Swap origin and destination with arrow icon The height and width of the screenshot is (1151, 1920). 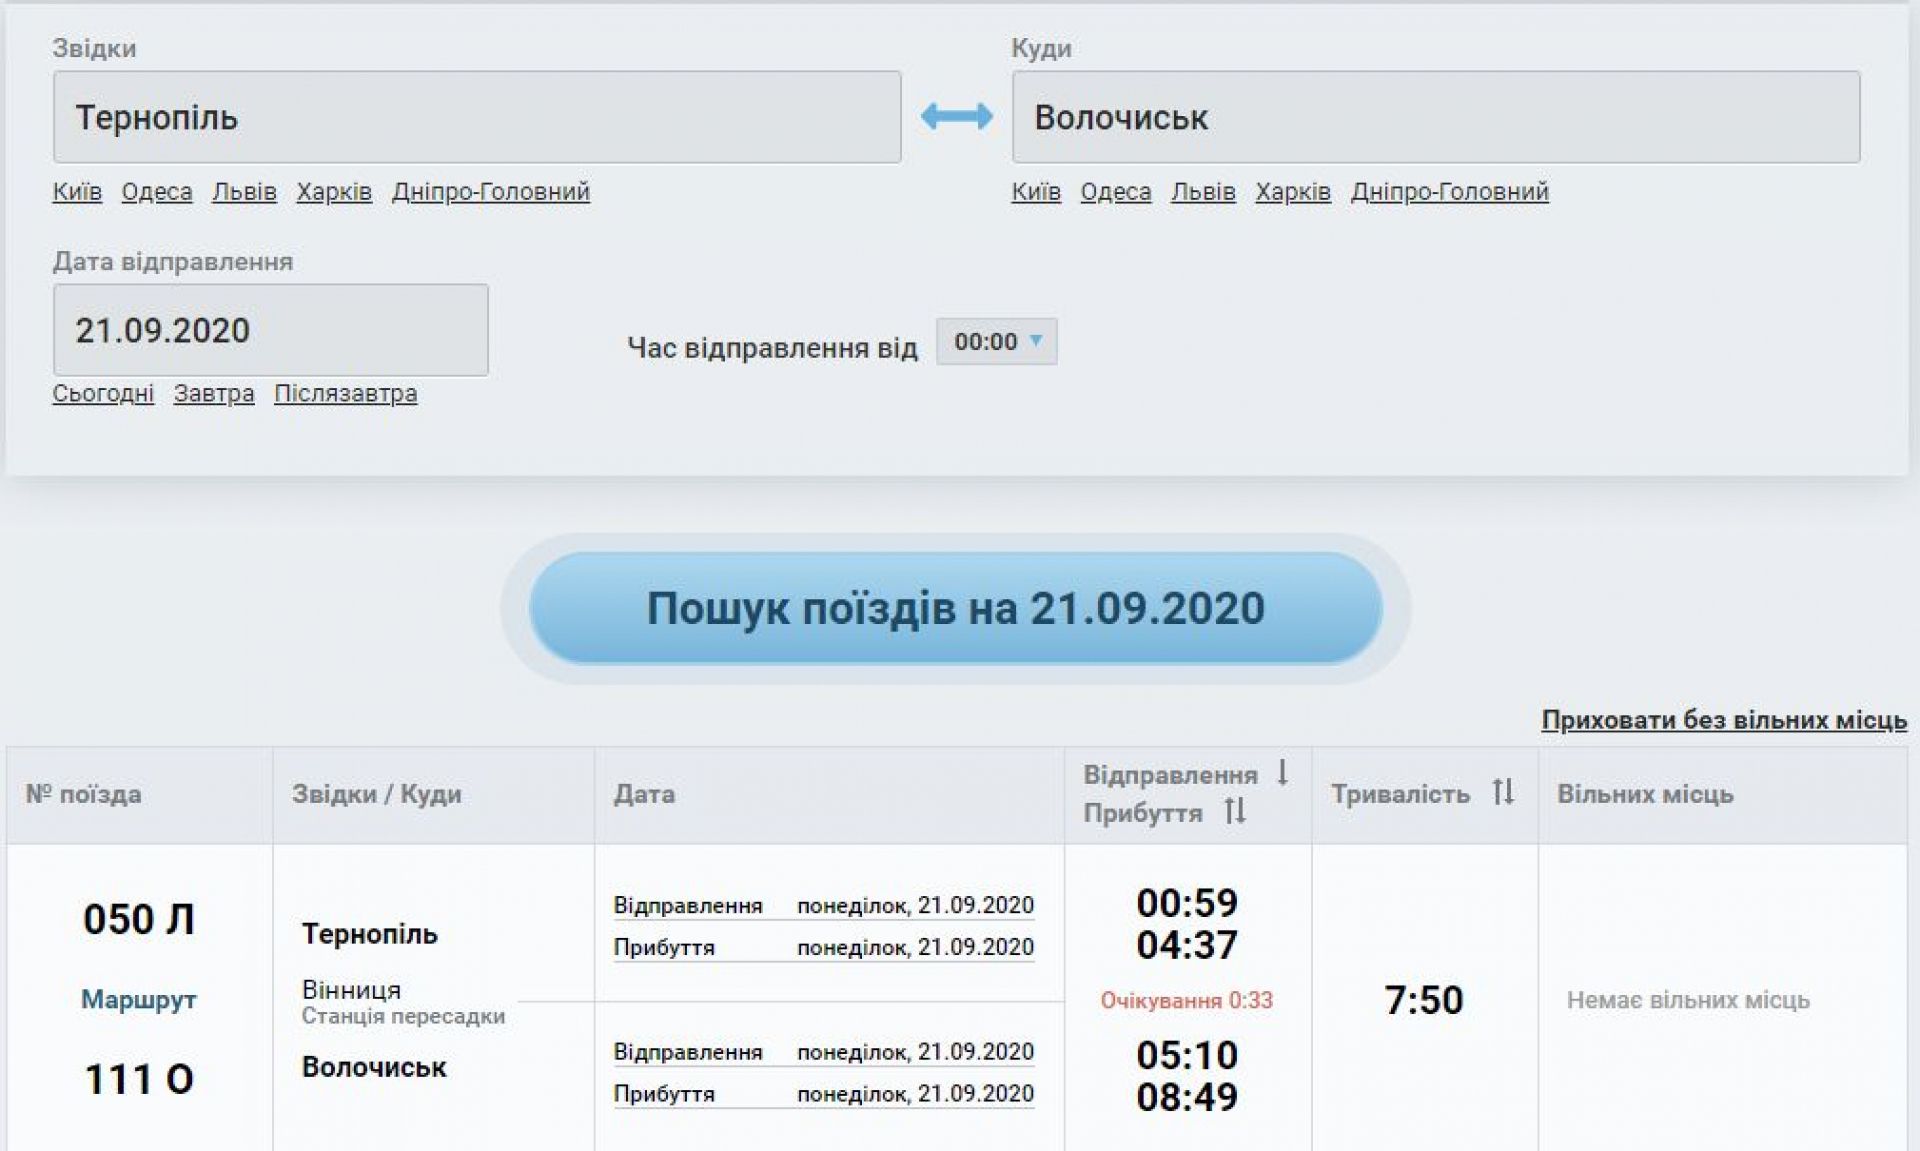(956, 117)
